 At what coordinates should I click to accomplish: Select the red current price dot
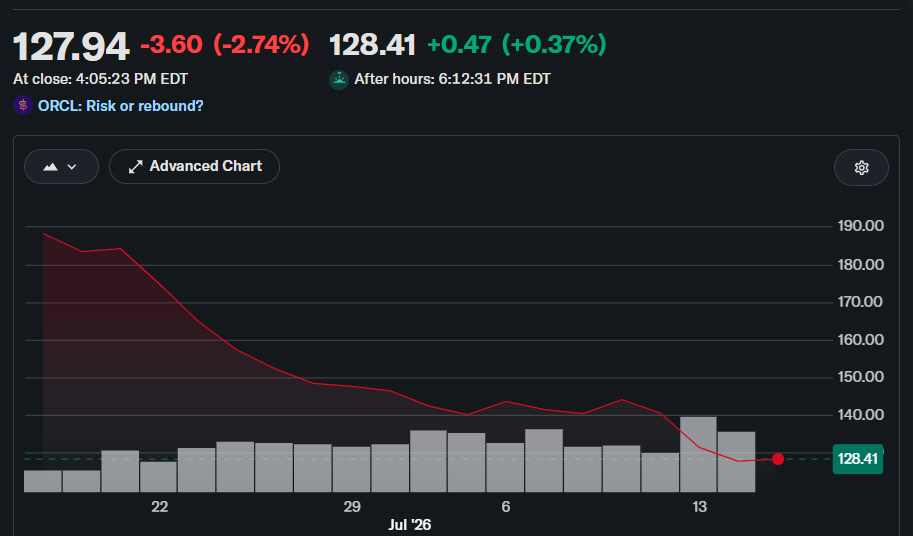[778, 459]
